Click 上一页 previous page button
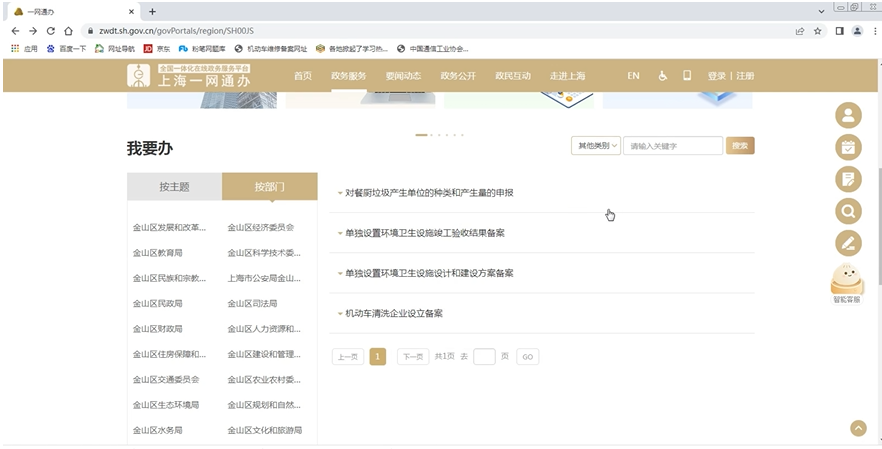 tap(348, 357)
